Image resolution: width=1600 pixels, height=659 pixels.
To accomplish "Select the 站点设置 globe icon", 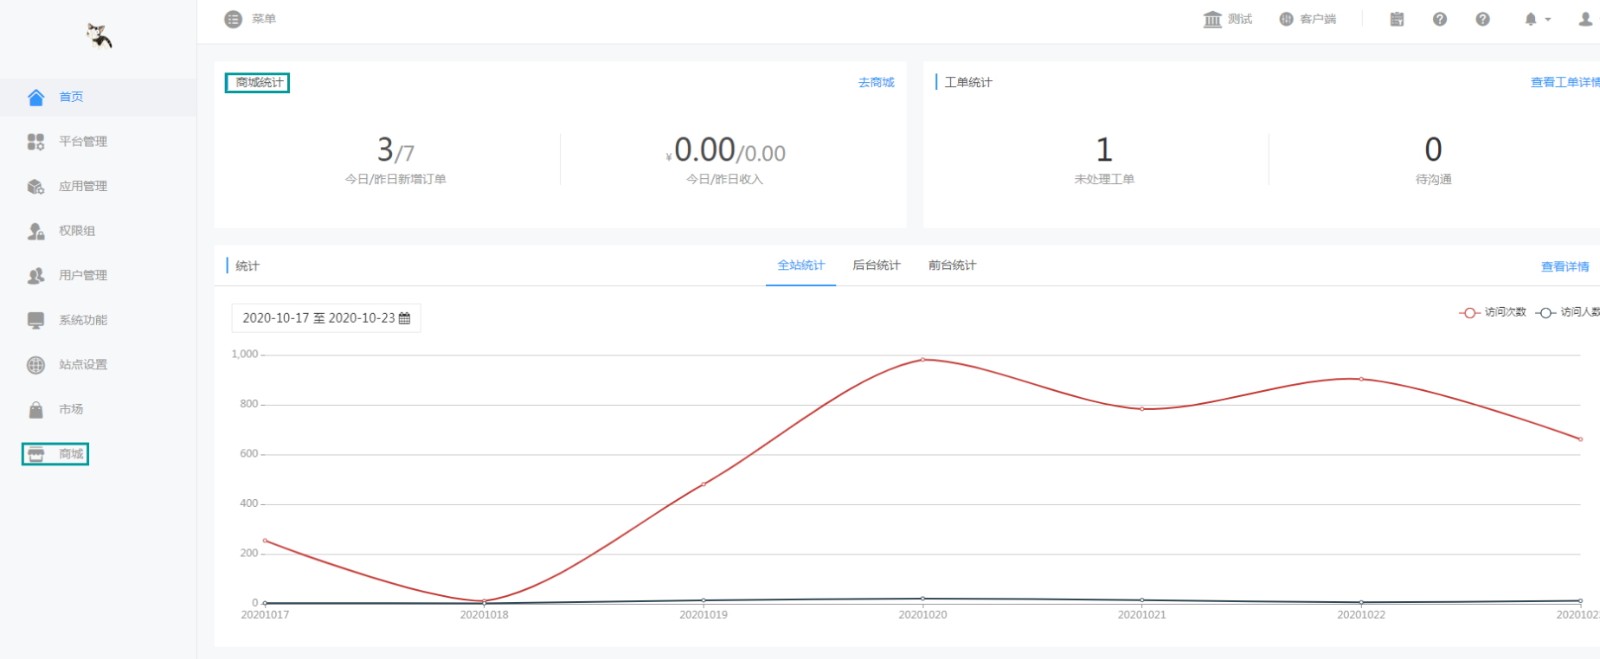I will coord(36,365).
